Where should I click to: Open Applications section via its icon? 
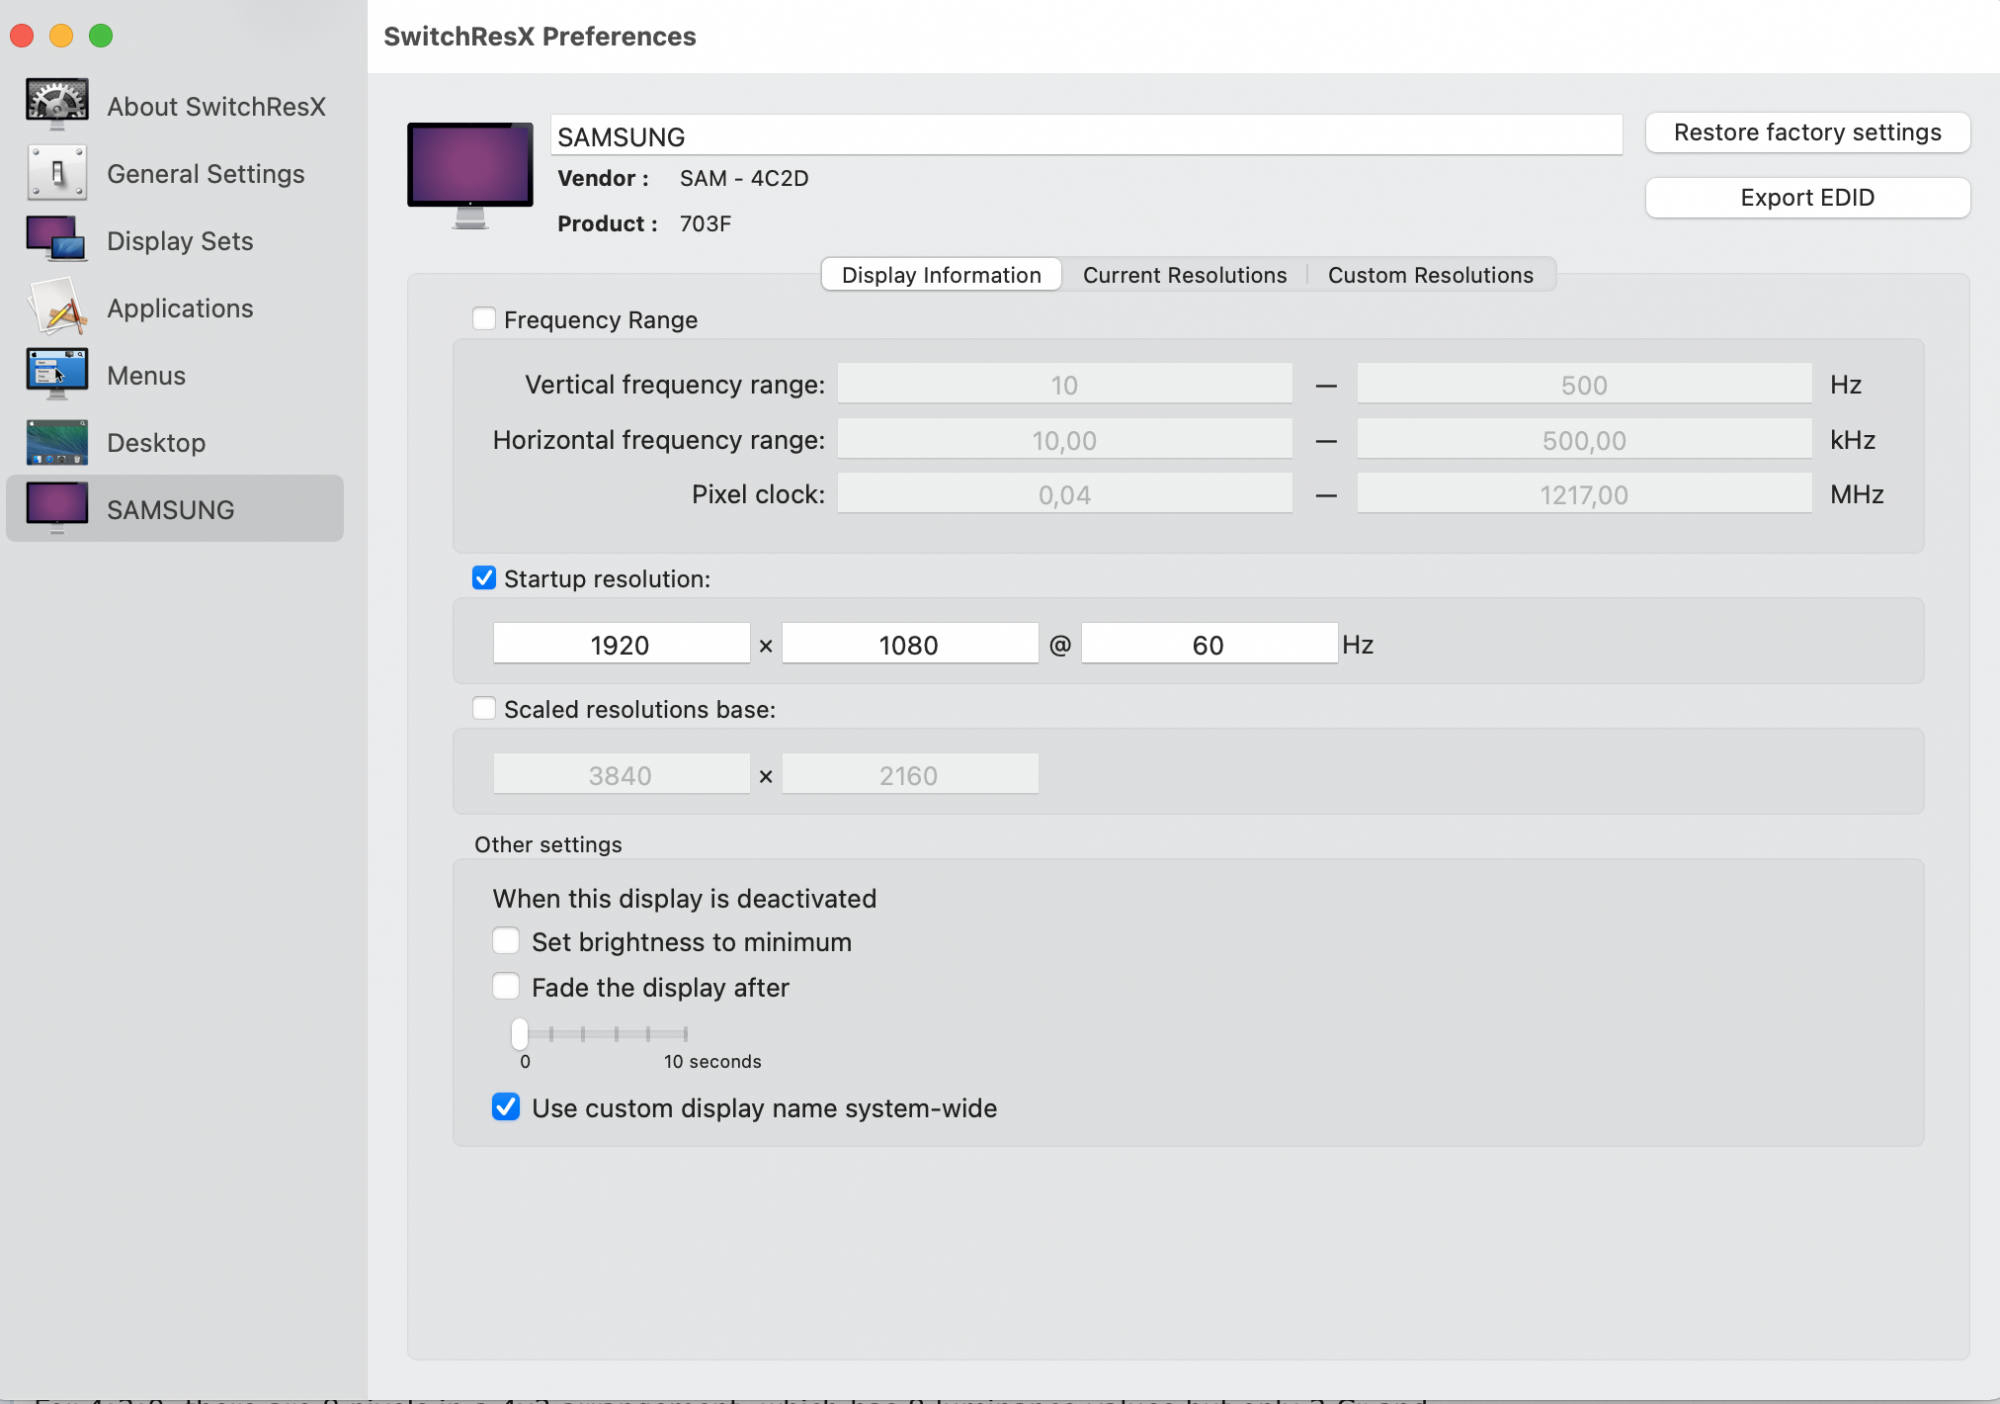(x=57, y=307)
